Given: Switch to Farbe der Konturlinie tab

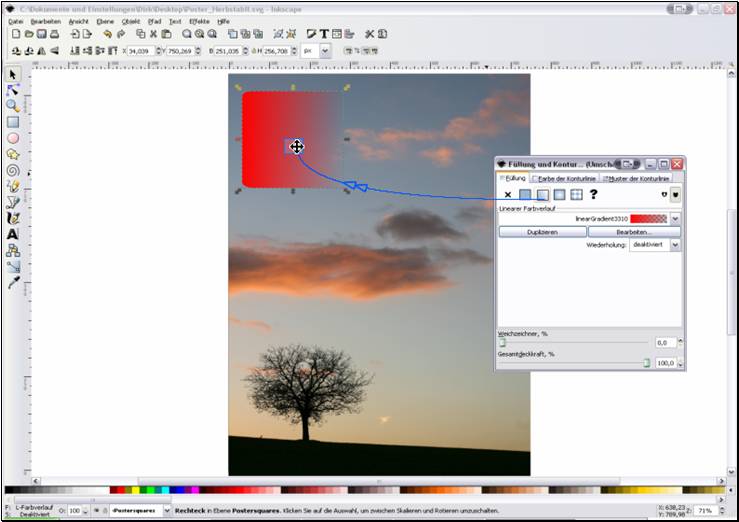Looking at the screenshot, I should (x=566, y=178).
